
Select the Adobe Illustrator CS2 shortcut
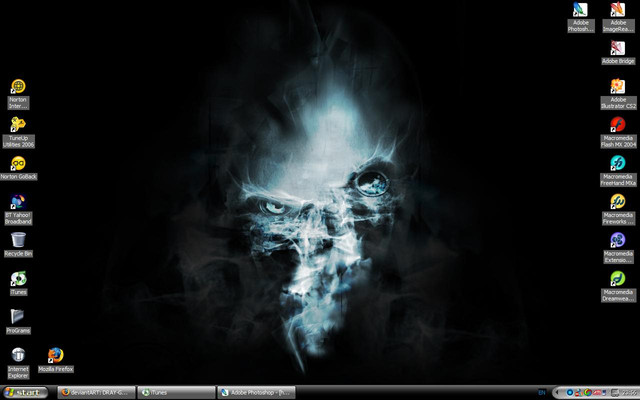pyautogui.click(x=618, y=94)
